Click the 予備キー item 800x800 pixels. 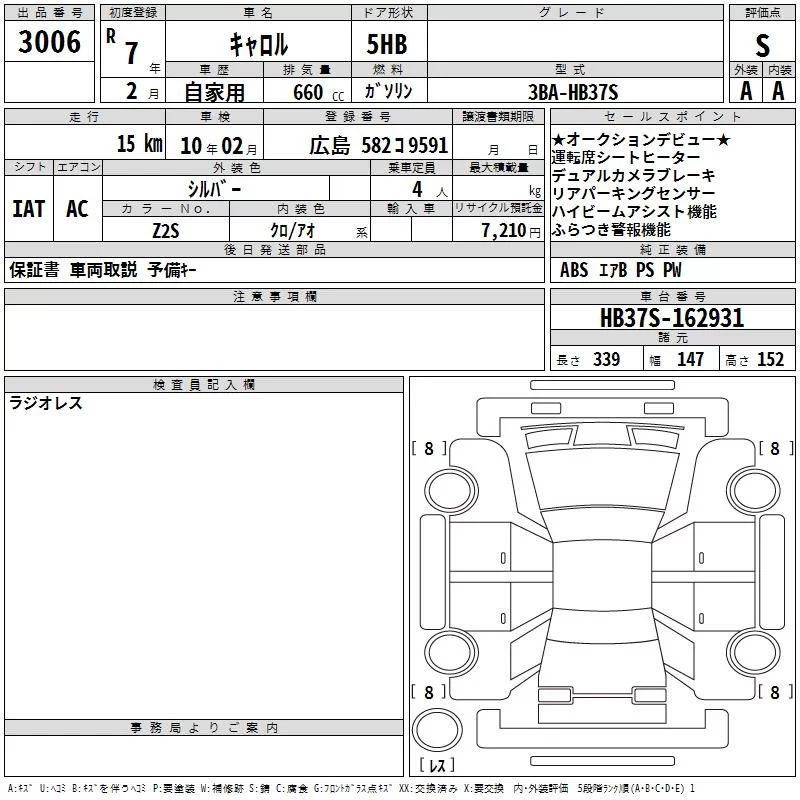(x=172, y=270)
